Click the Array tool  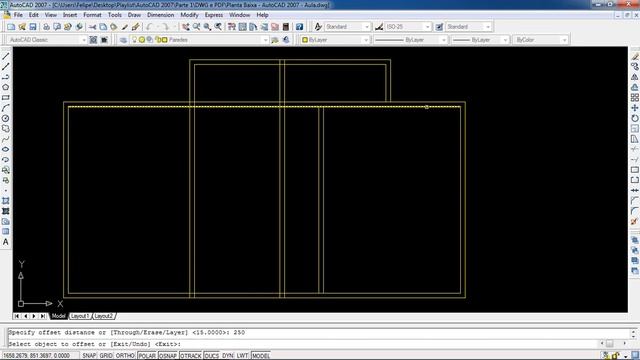coord(635,98)
